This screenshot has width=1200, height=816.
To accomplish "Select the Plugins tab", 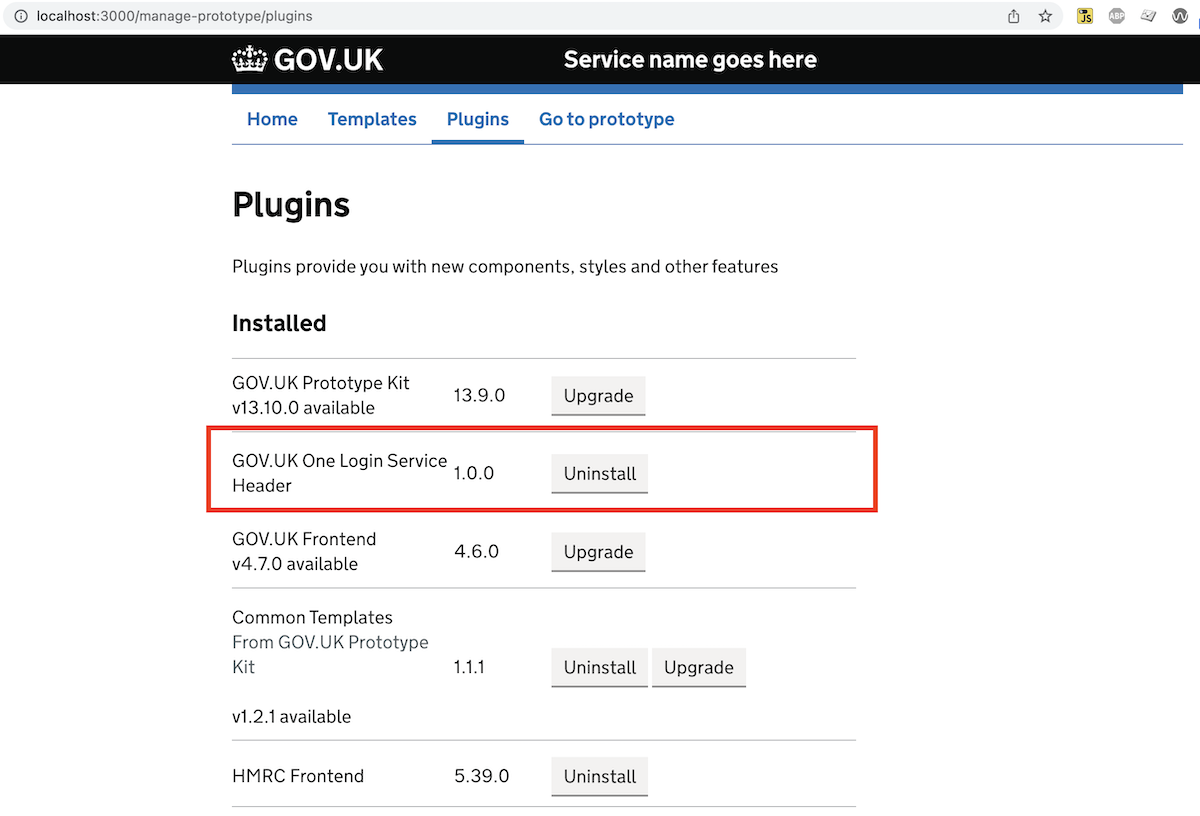I will pos(478,119).
